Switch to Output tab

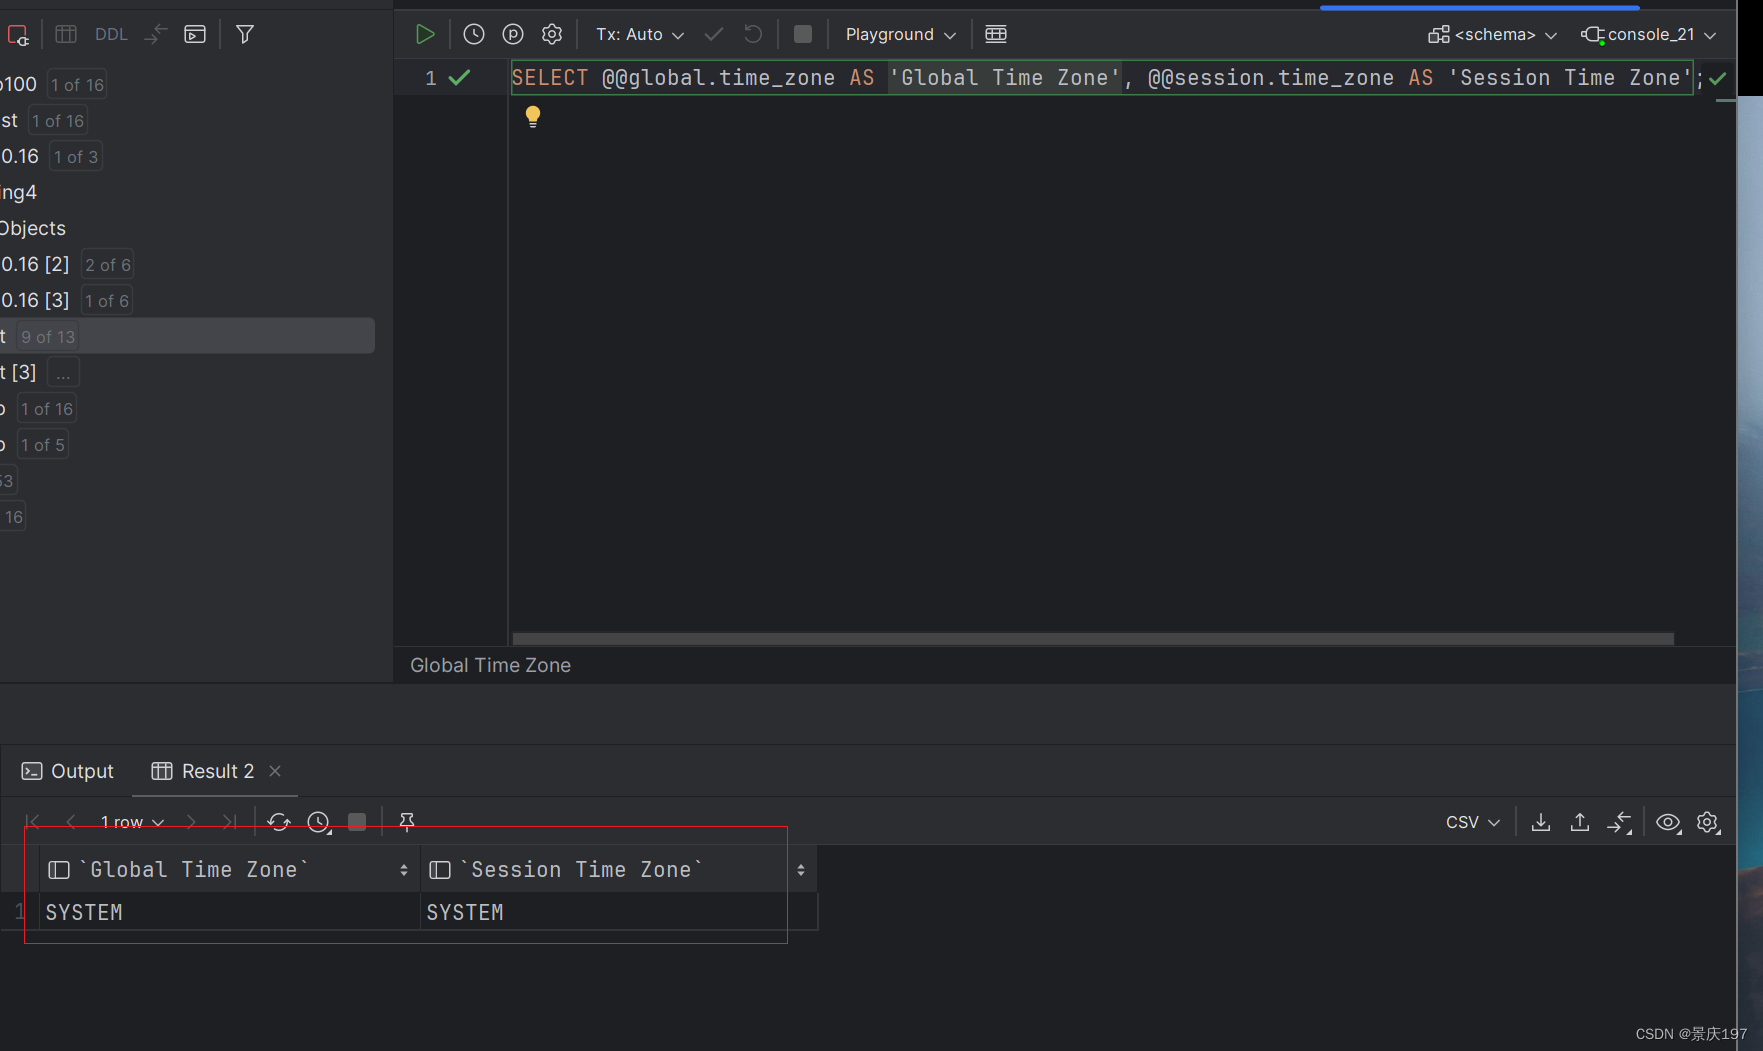click(x=68, y=771)
